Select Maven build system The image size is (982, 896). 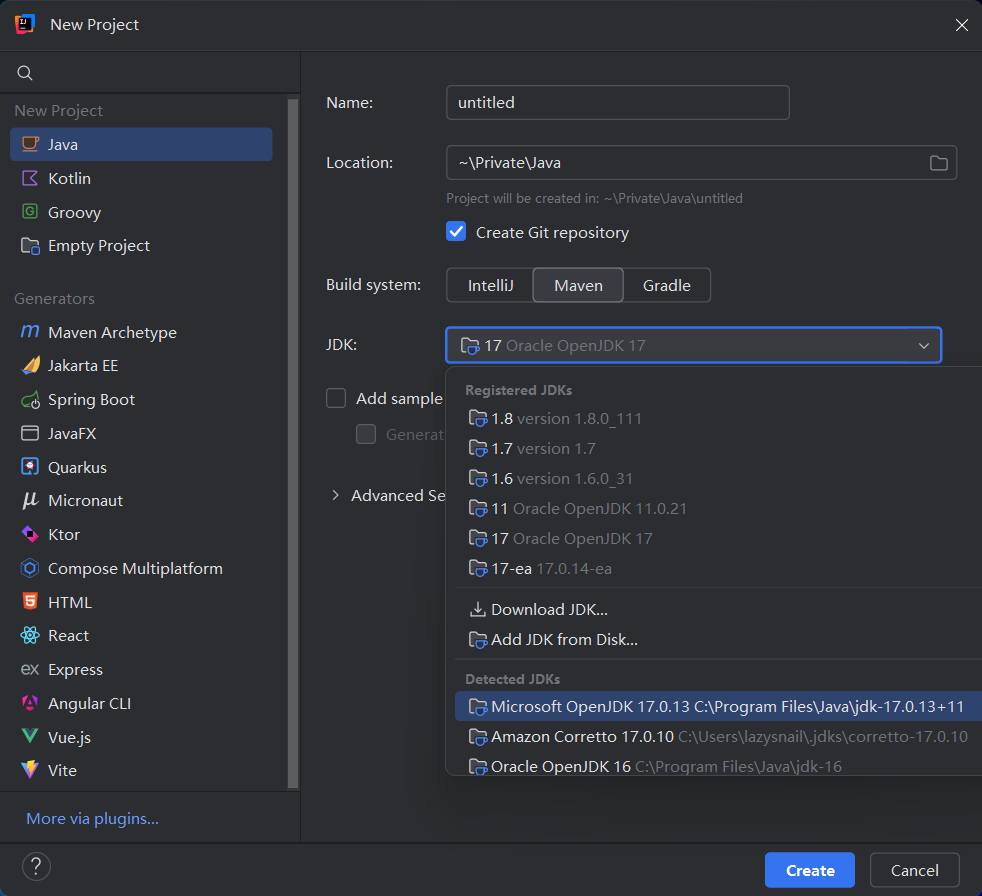tap(578, 286)
